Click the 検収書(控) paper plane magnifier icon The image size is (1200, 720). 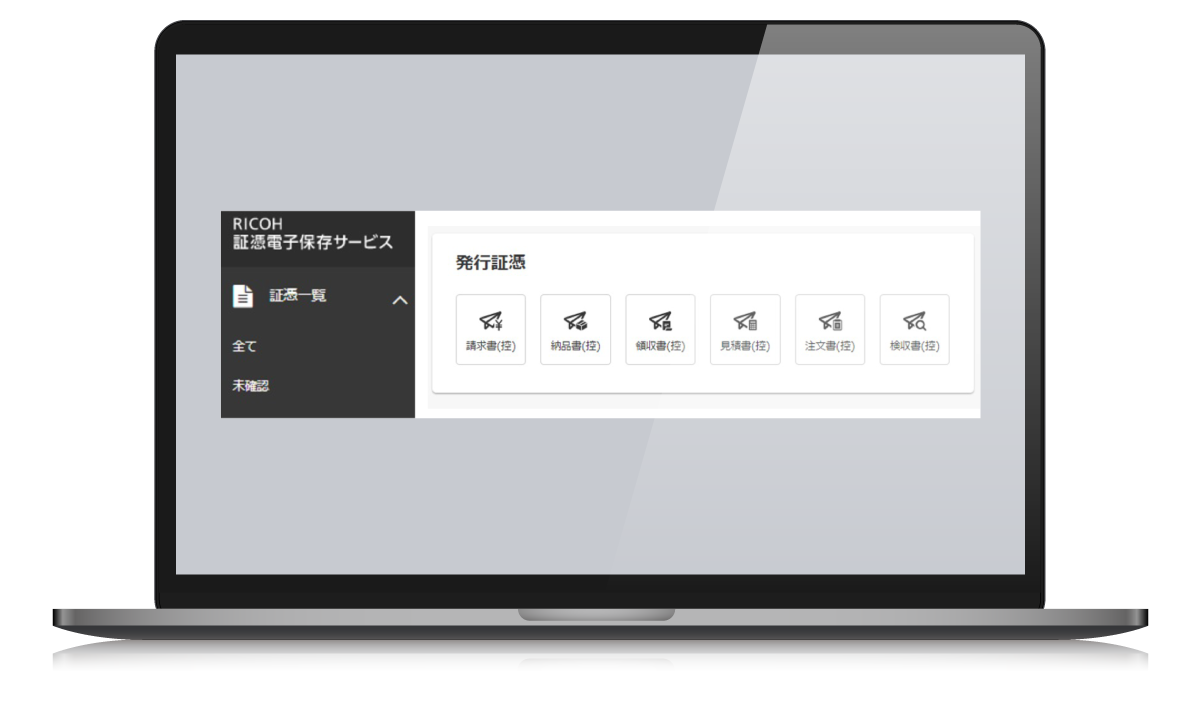coord(914,321)
